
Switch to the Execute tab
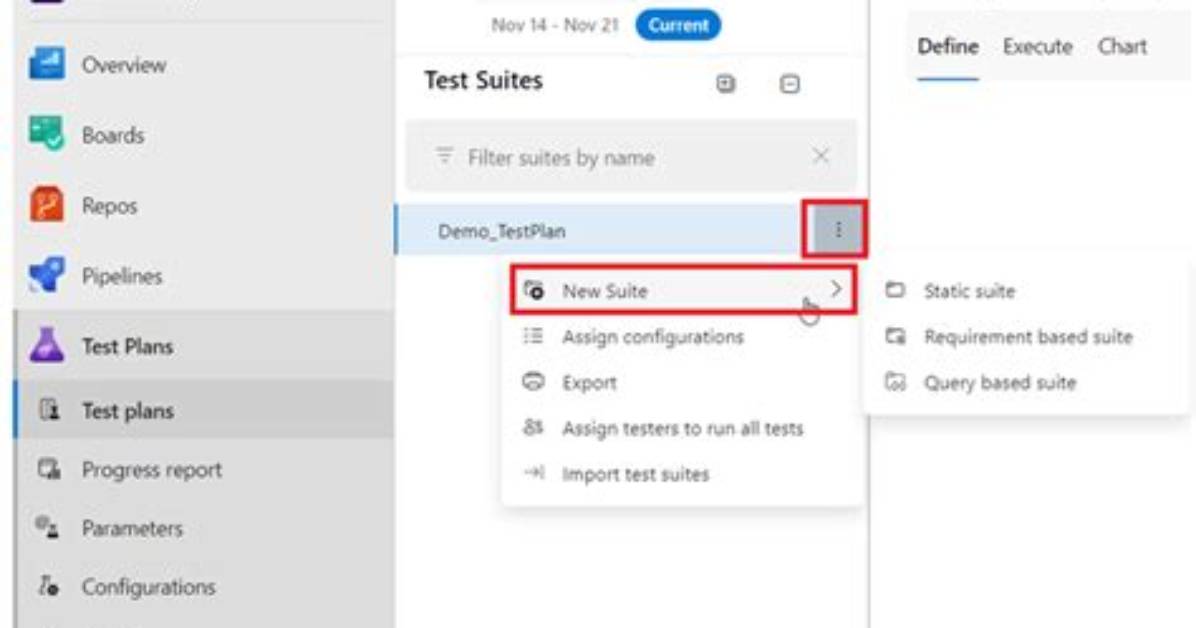pyautogui.click(x=1037, y=47)
